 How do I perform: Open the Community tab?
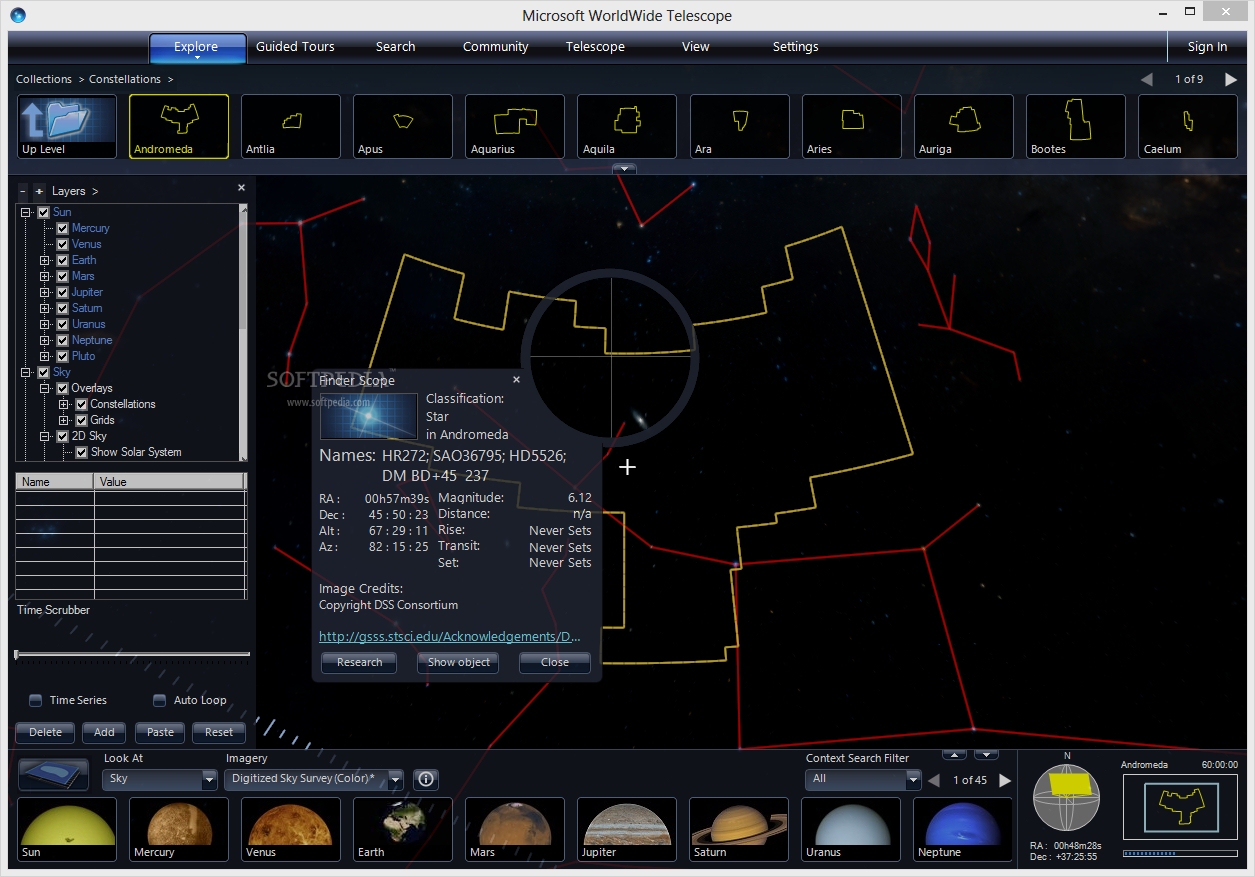[495, 47]
